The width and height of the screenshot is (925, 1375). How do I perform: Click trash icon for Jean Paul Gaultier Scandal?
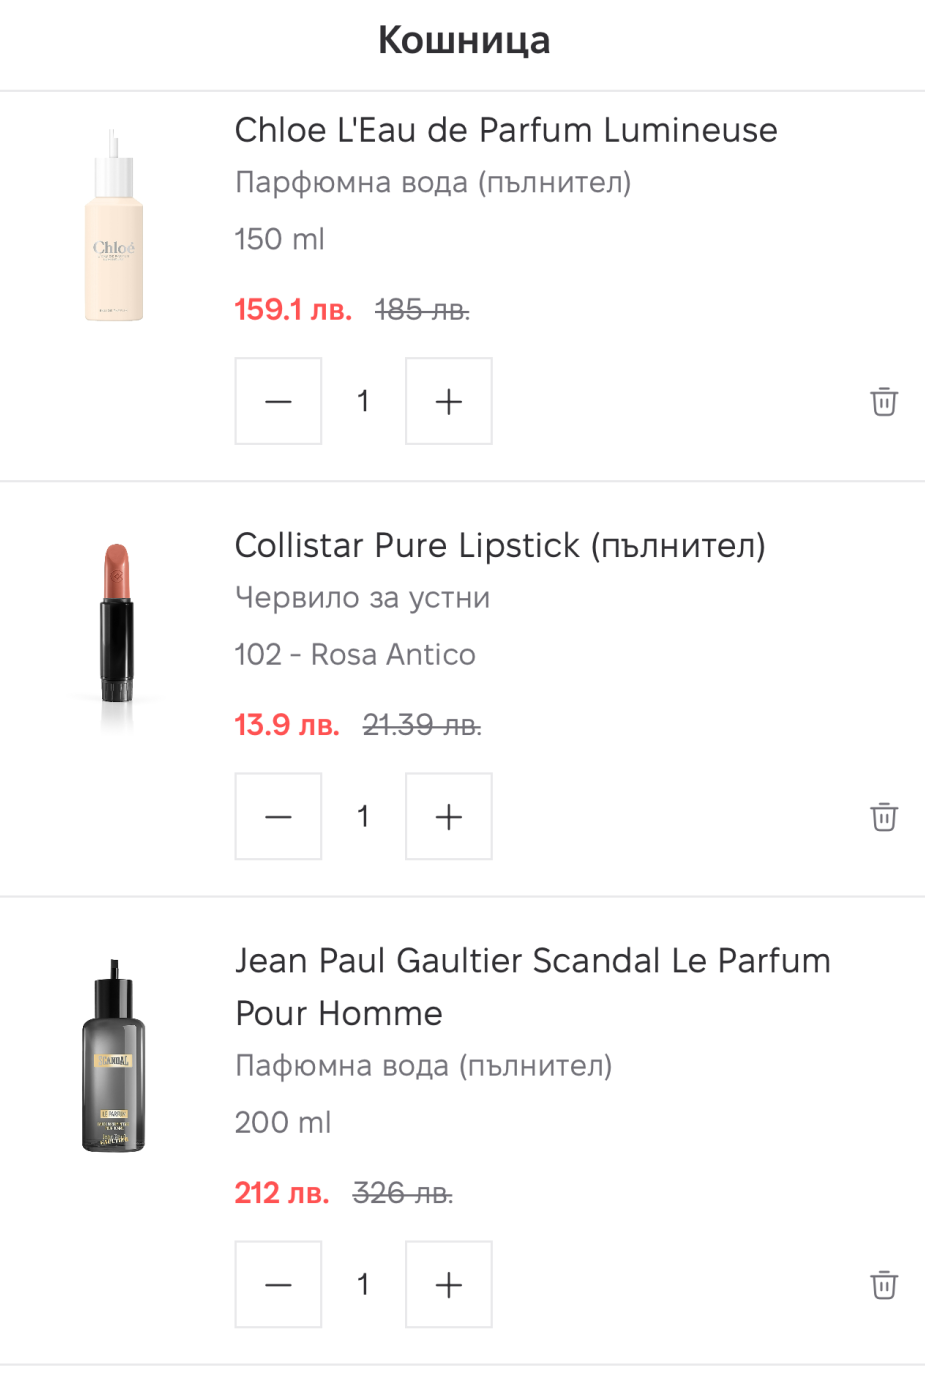[884, 1284]
